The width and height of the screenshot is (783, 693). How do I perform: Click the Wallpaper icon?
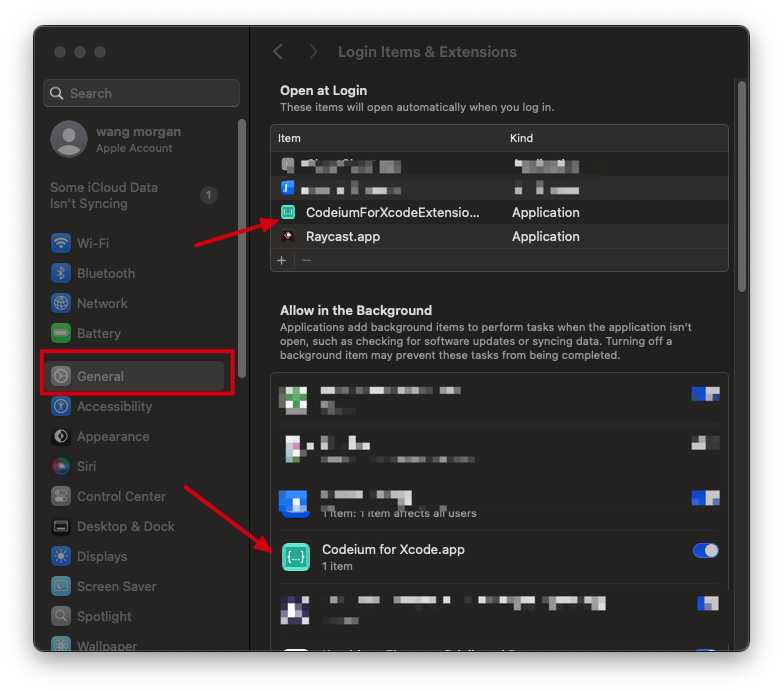pos(61,644)
